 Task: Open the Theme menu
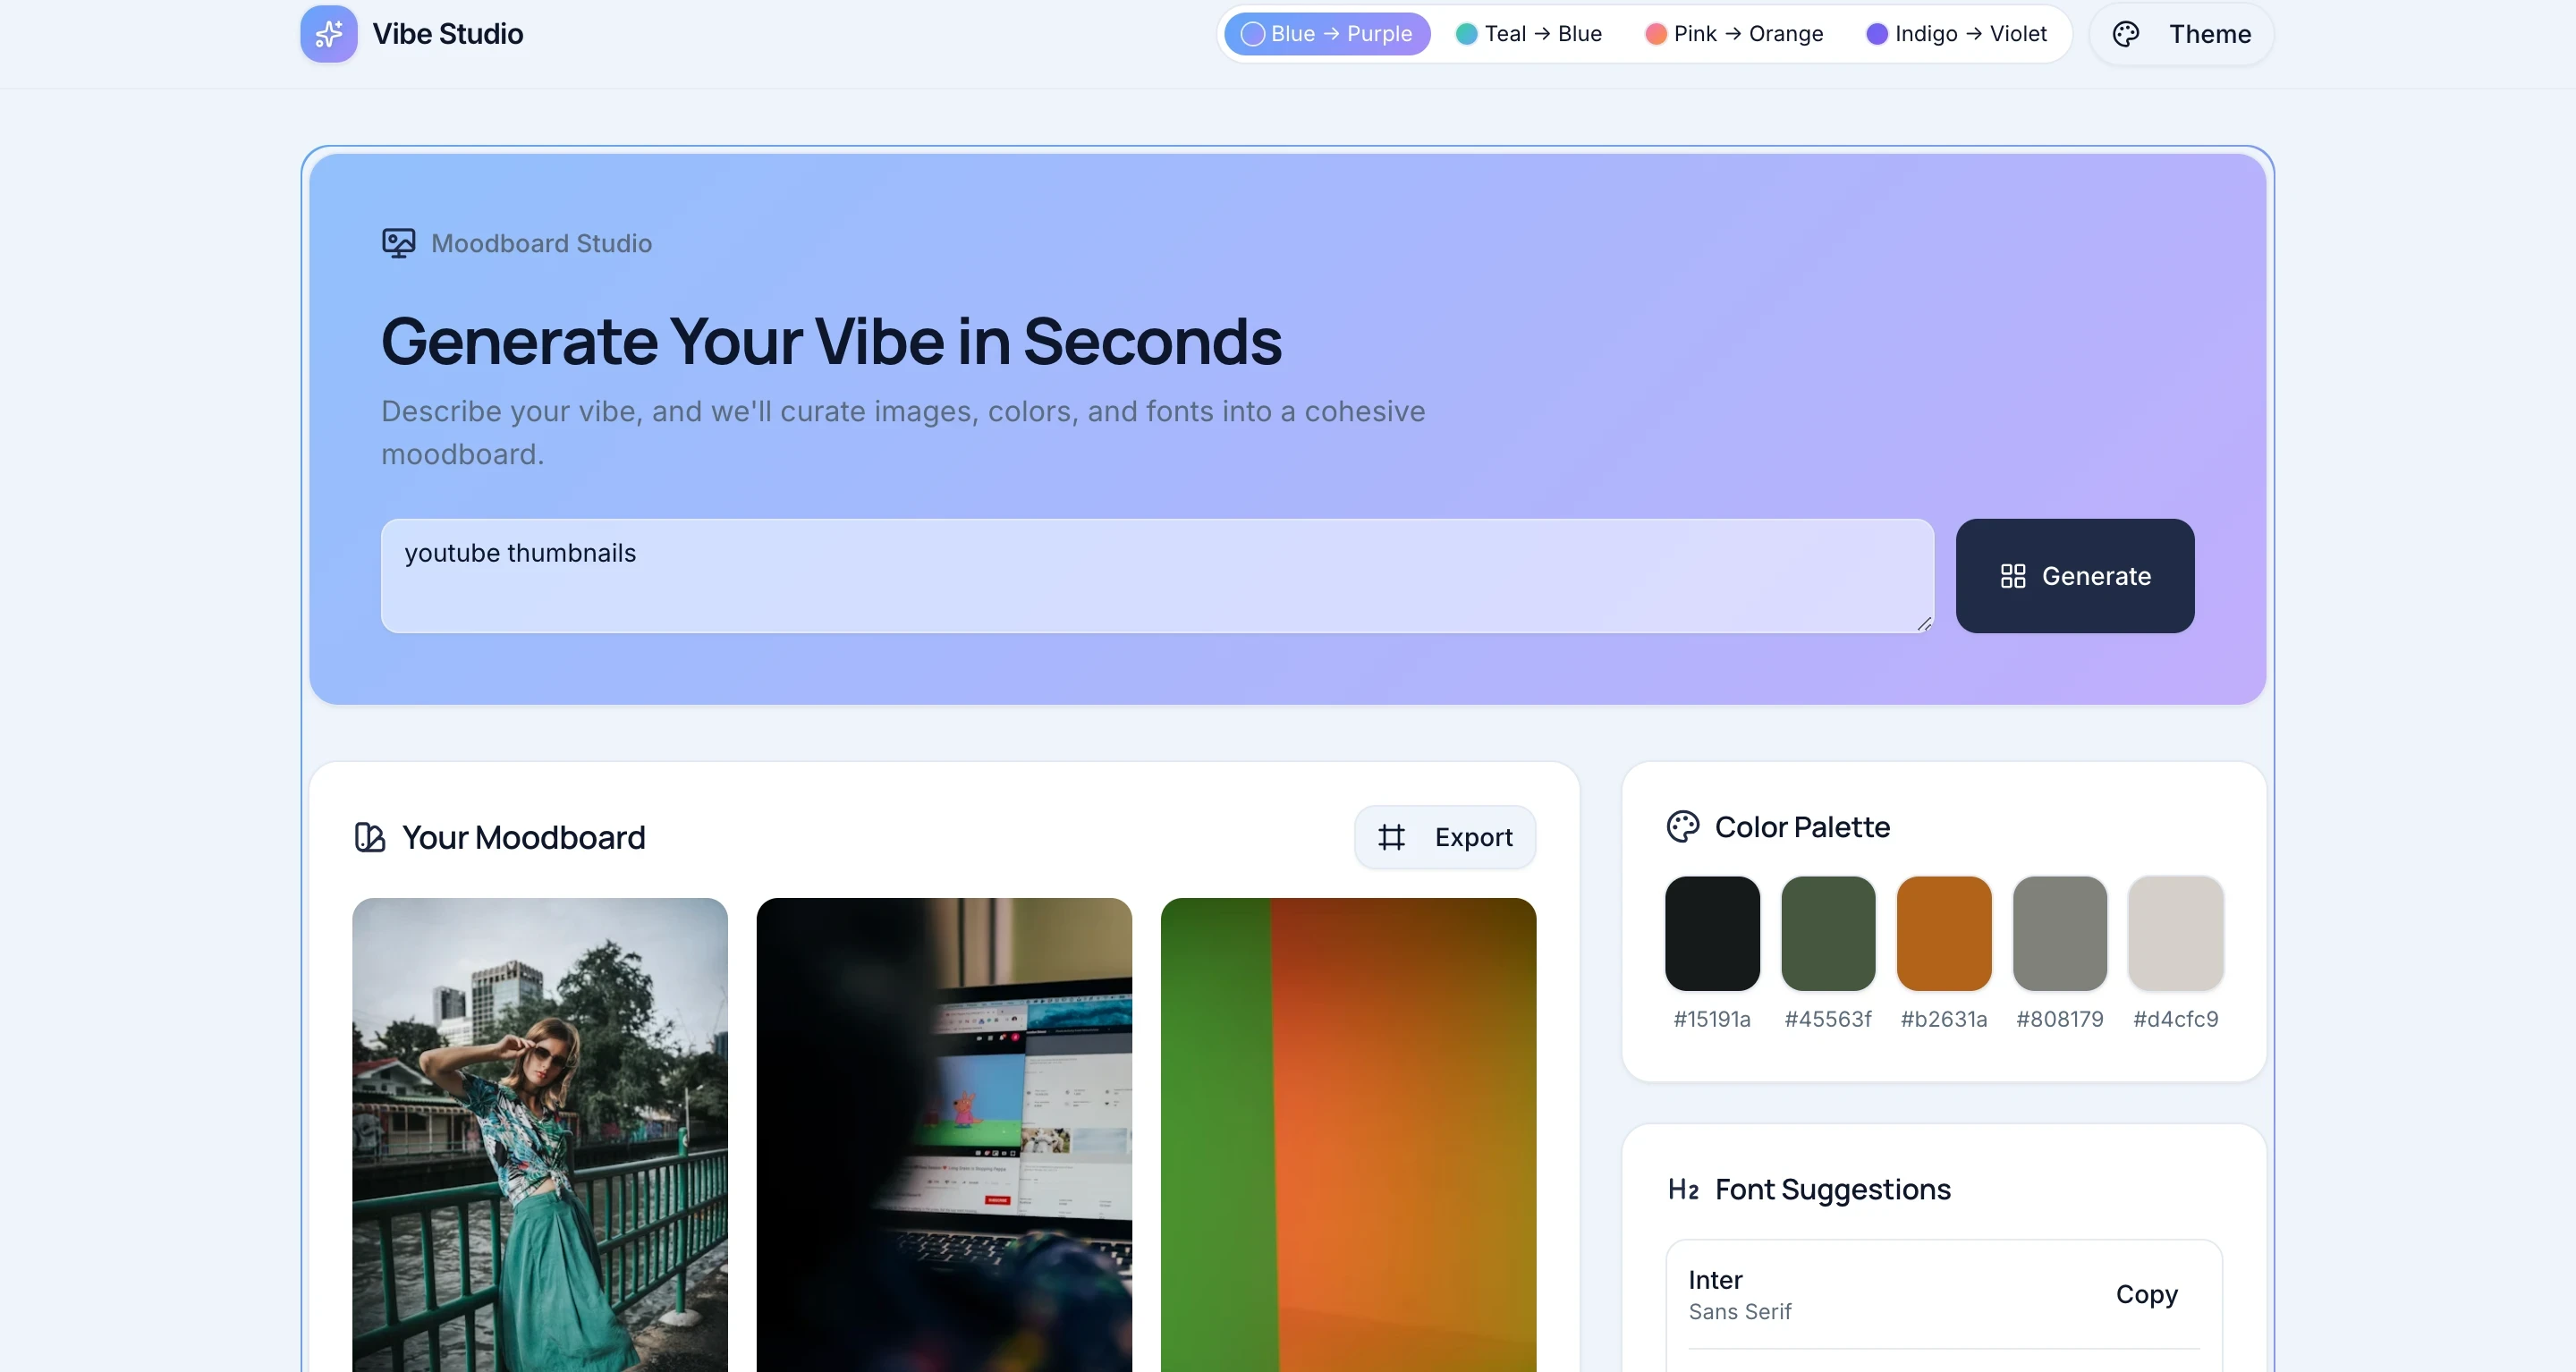click(2181, 34)
